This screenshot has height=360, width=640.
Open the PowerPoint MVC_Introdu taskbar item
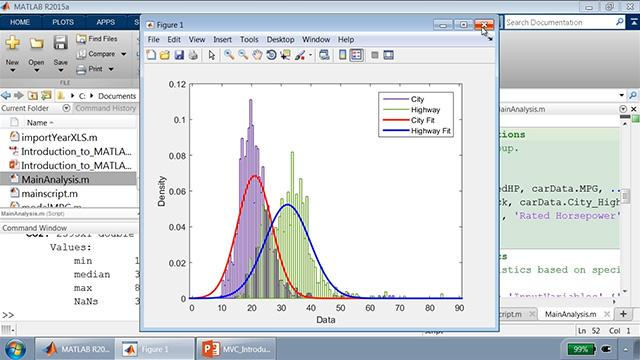[237, 349]
